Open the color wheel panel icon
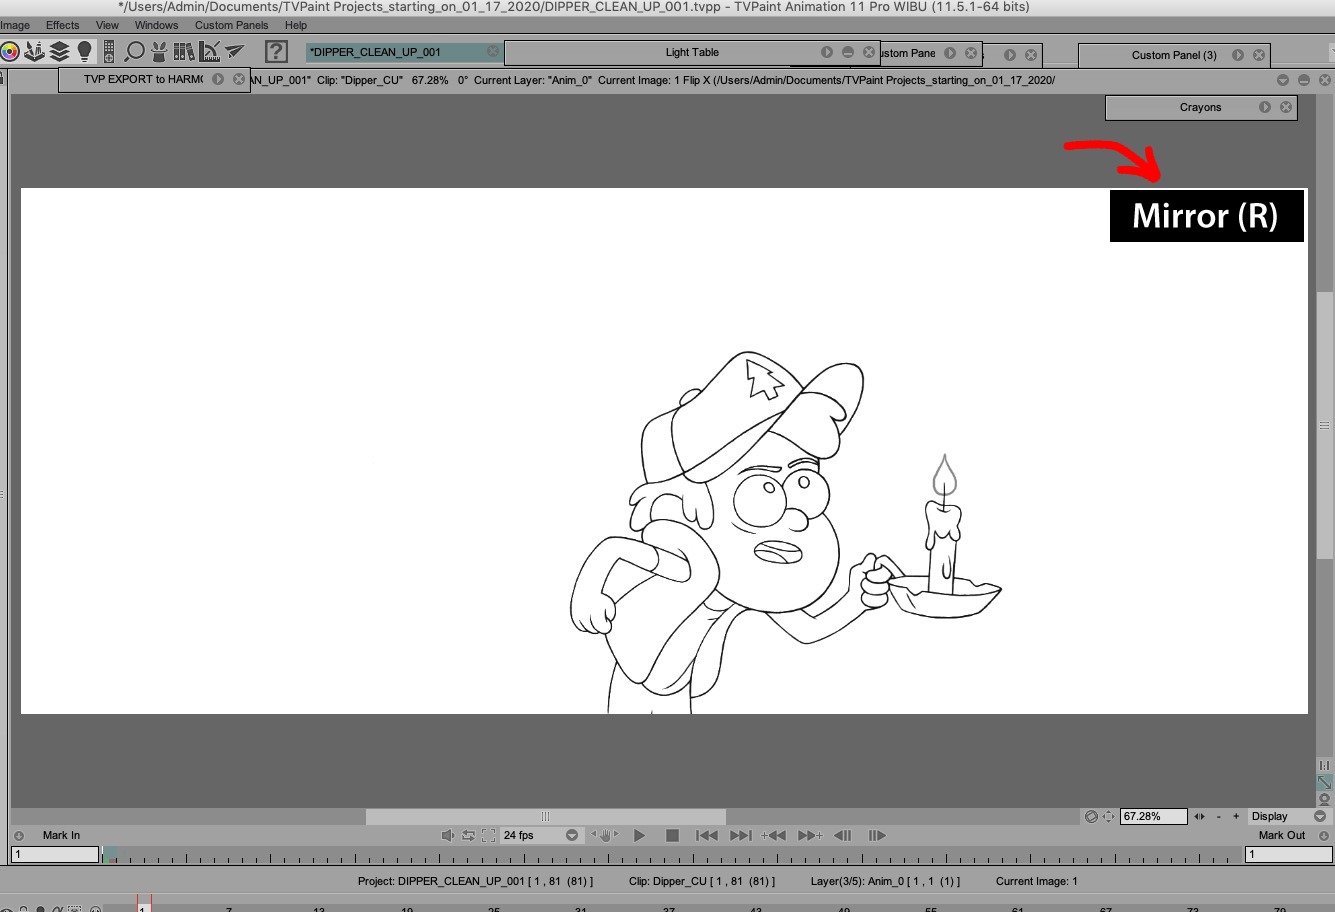Screen dimensions: 1335x912 (x=9, y=52)
